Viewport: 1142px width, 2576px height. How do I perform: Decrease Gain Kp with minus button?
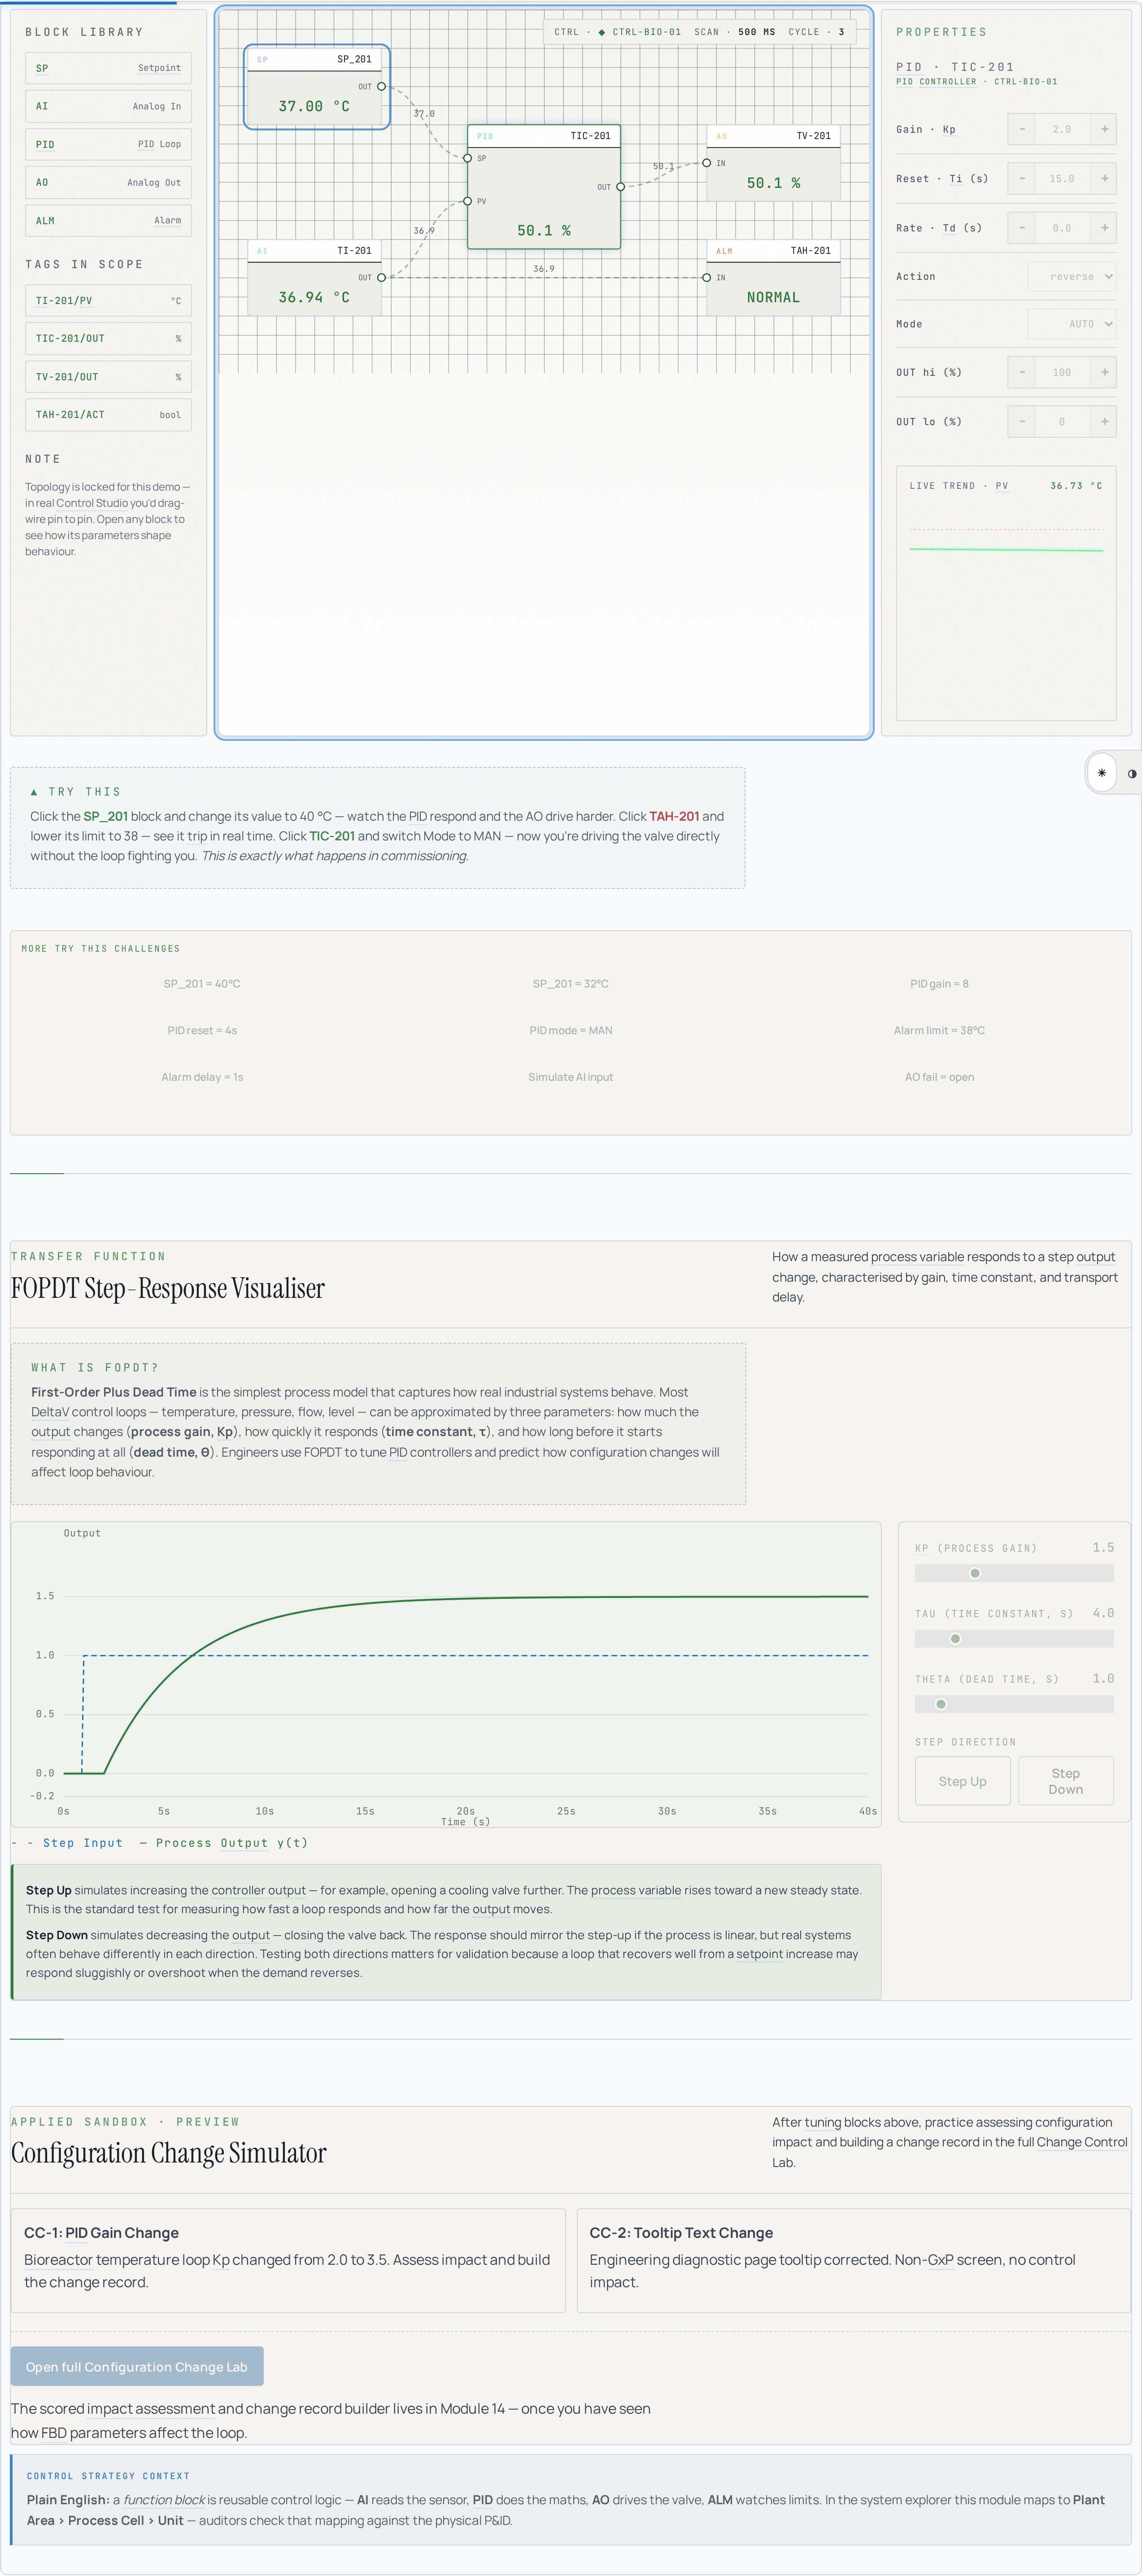point(1021,129)
